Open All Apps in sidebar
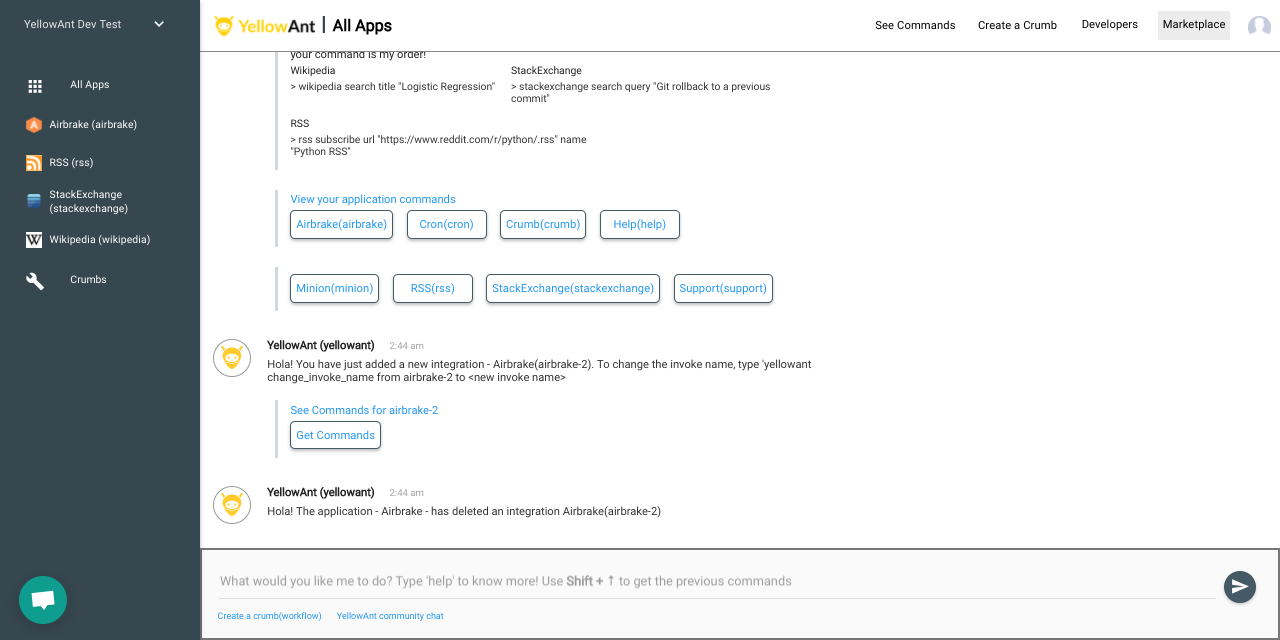The height and width of the screenshot is (640, 1280). [89, 85]
